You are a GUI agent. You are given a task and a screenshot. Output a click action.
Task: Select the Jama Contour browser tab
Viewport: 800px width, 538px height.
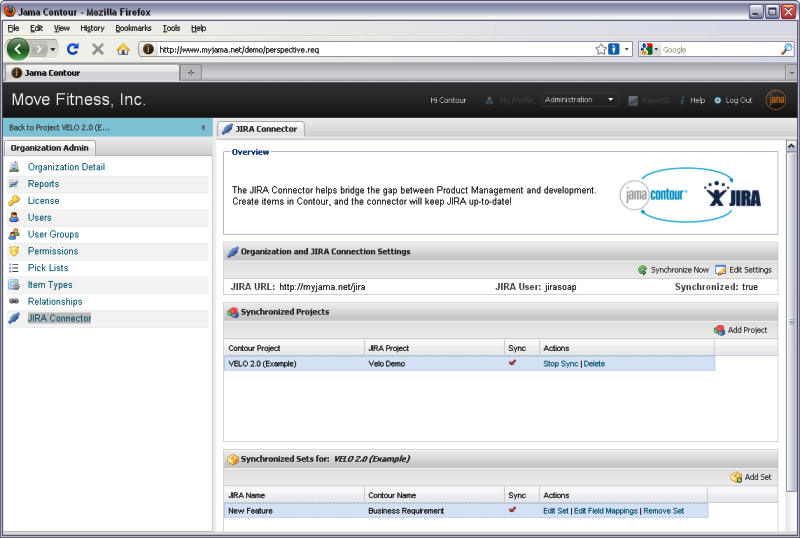click(92, 72)
